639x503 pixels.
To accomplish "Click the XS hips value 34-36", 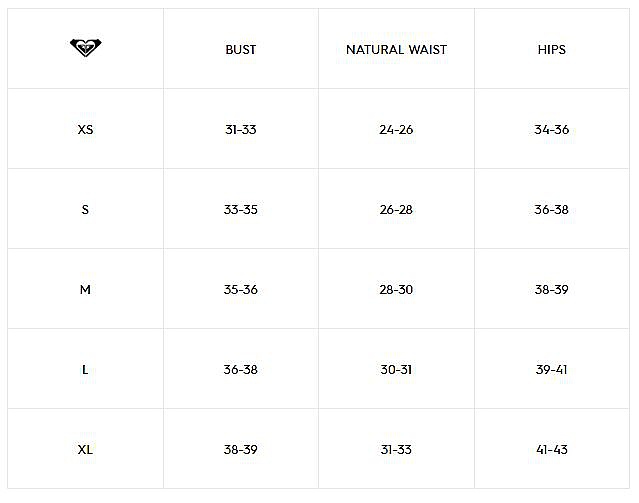I will 552,130.
